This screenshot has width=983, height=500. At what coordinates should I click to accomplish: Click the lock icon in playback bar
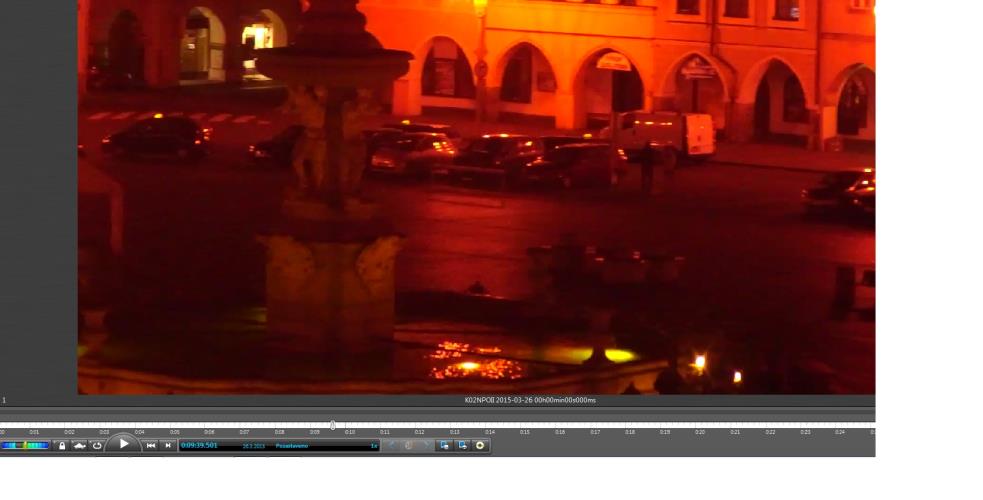coord(61,445)
